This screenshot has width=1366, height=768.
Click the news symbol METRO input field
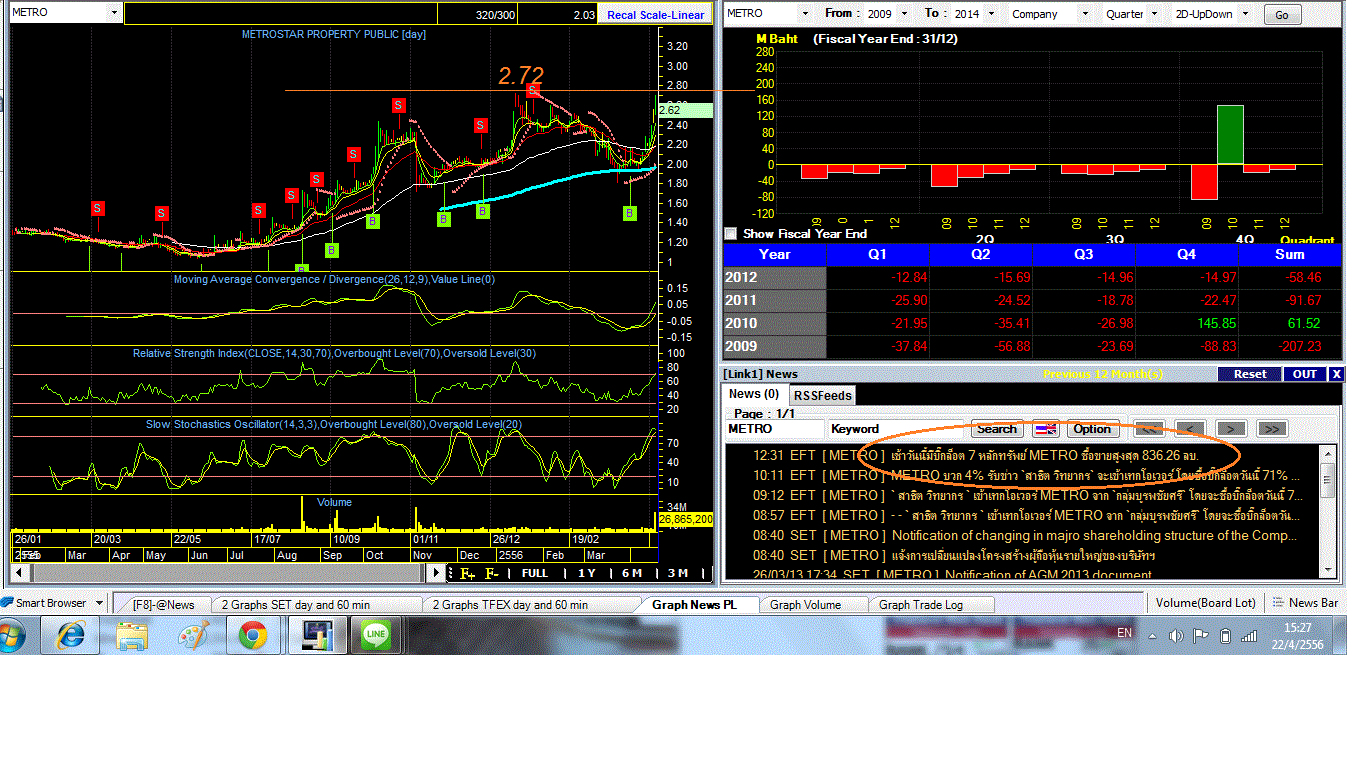coord(775,429)
